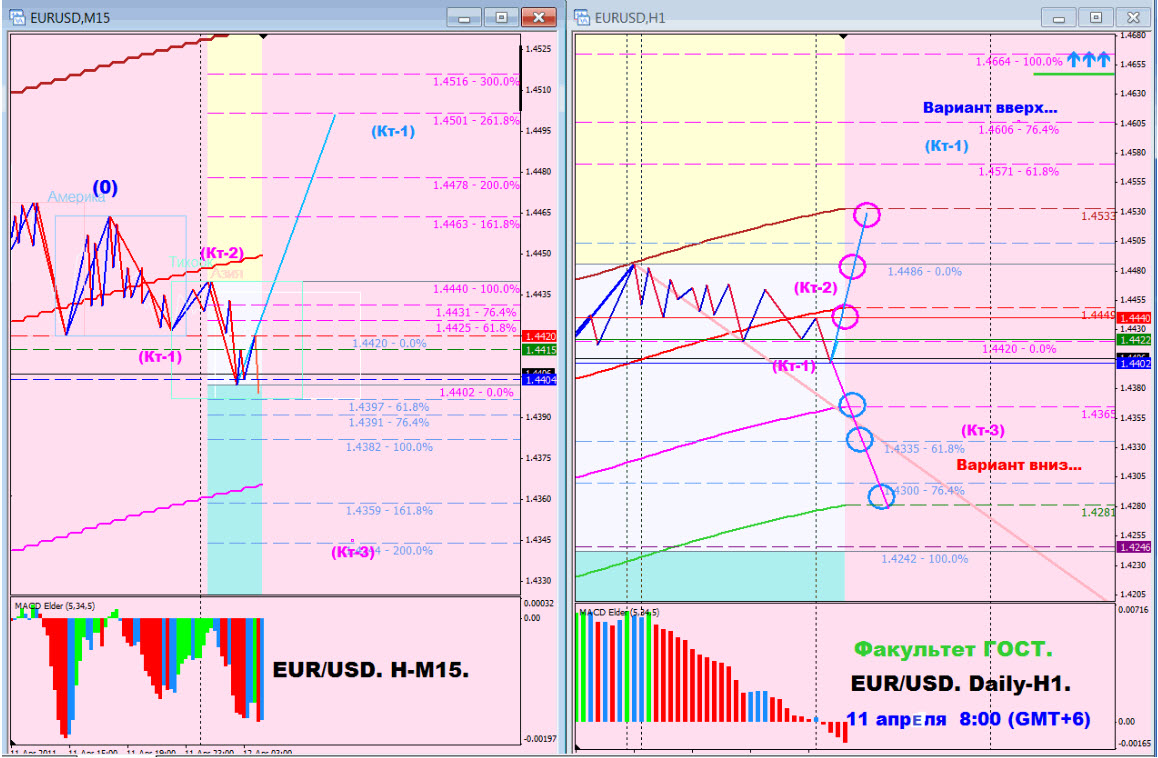This screenshot has height=758, width=1158.
Task: Select the "Вариант вверх..." label
Action: [990, 108]
